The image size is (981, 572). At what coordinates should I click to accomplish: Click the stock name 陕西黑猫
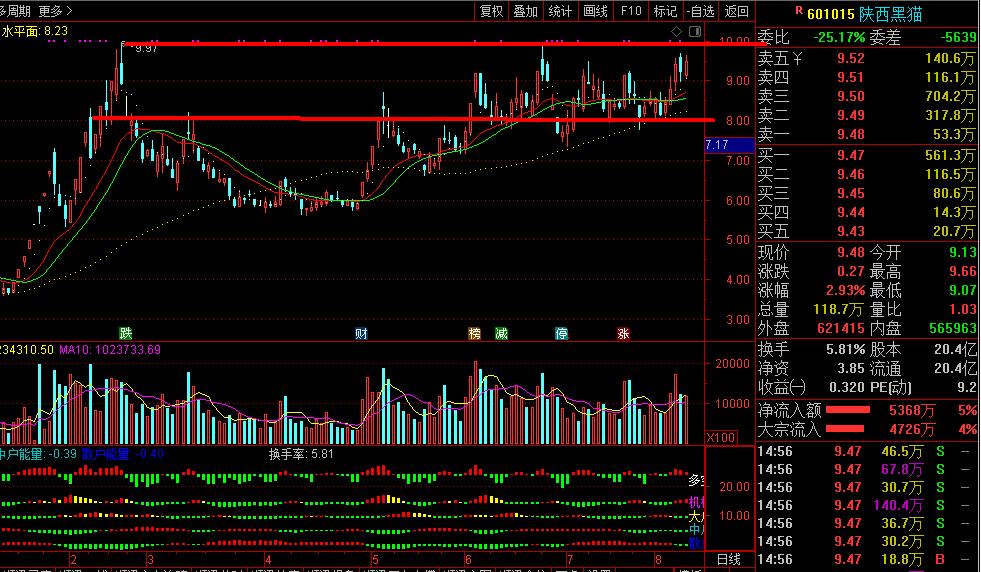tap(890, 14)
